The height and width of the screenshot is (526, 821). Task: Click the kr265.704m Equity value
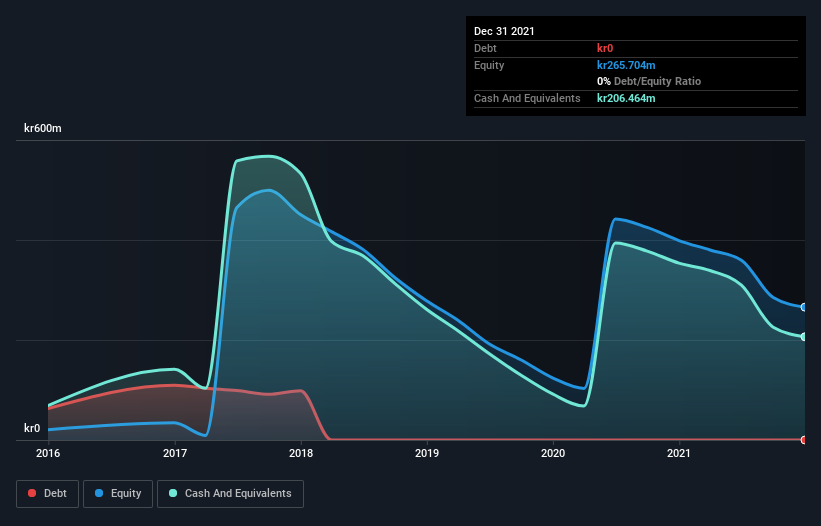pyautogui.click(x=626, y=65)
